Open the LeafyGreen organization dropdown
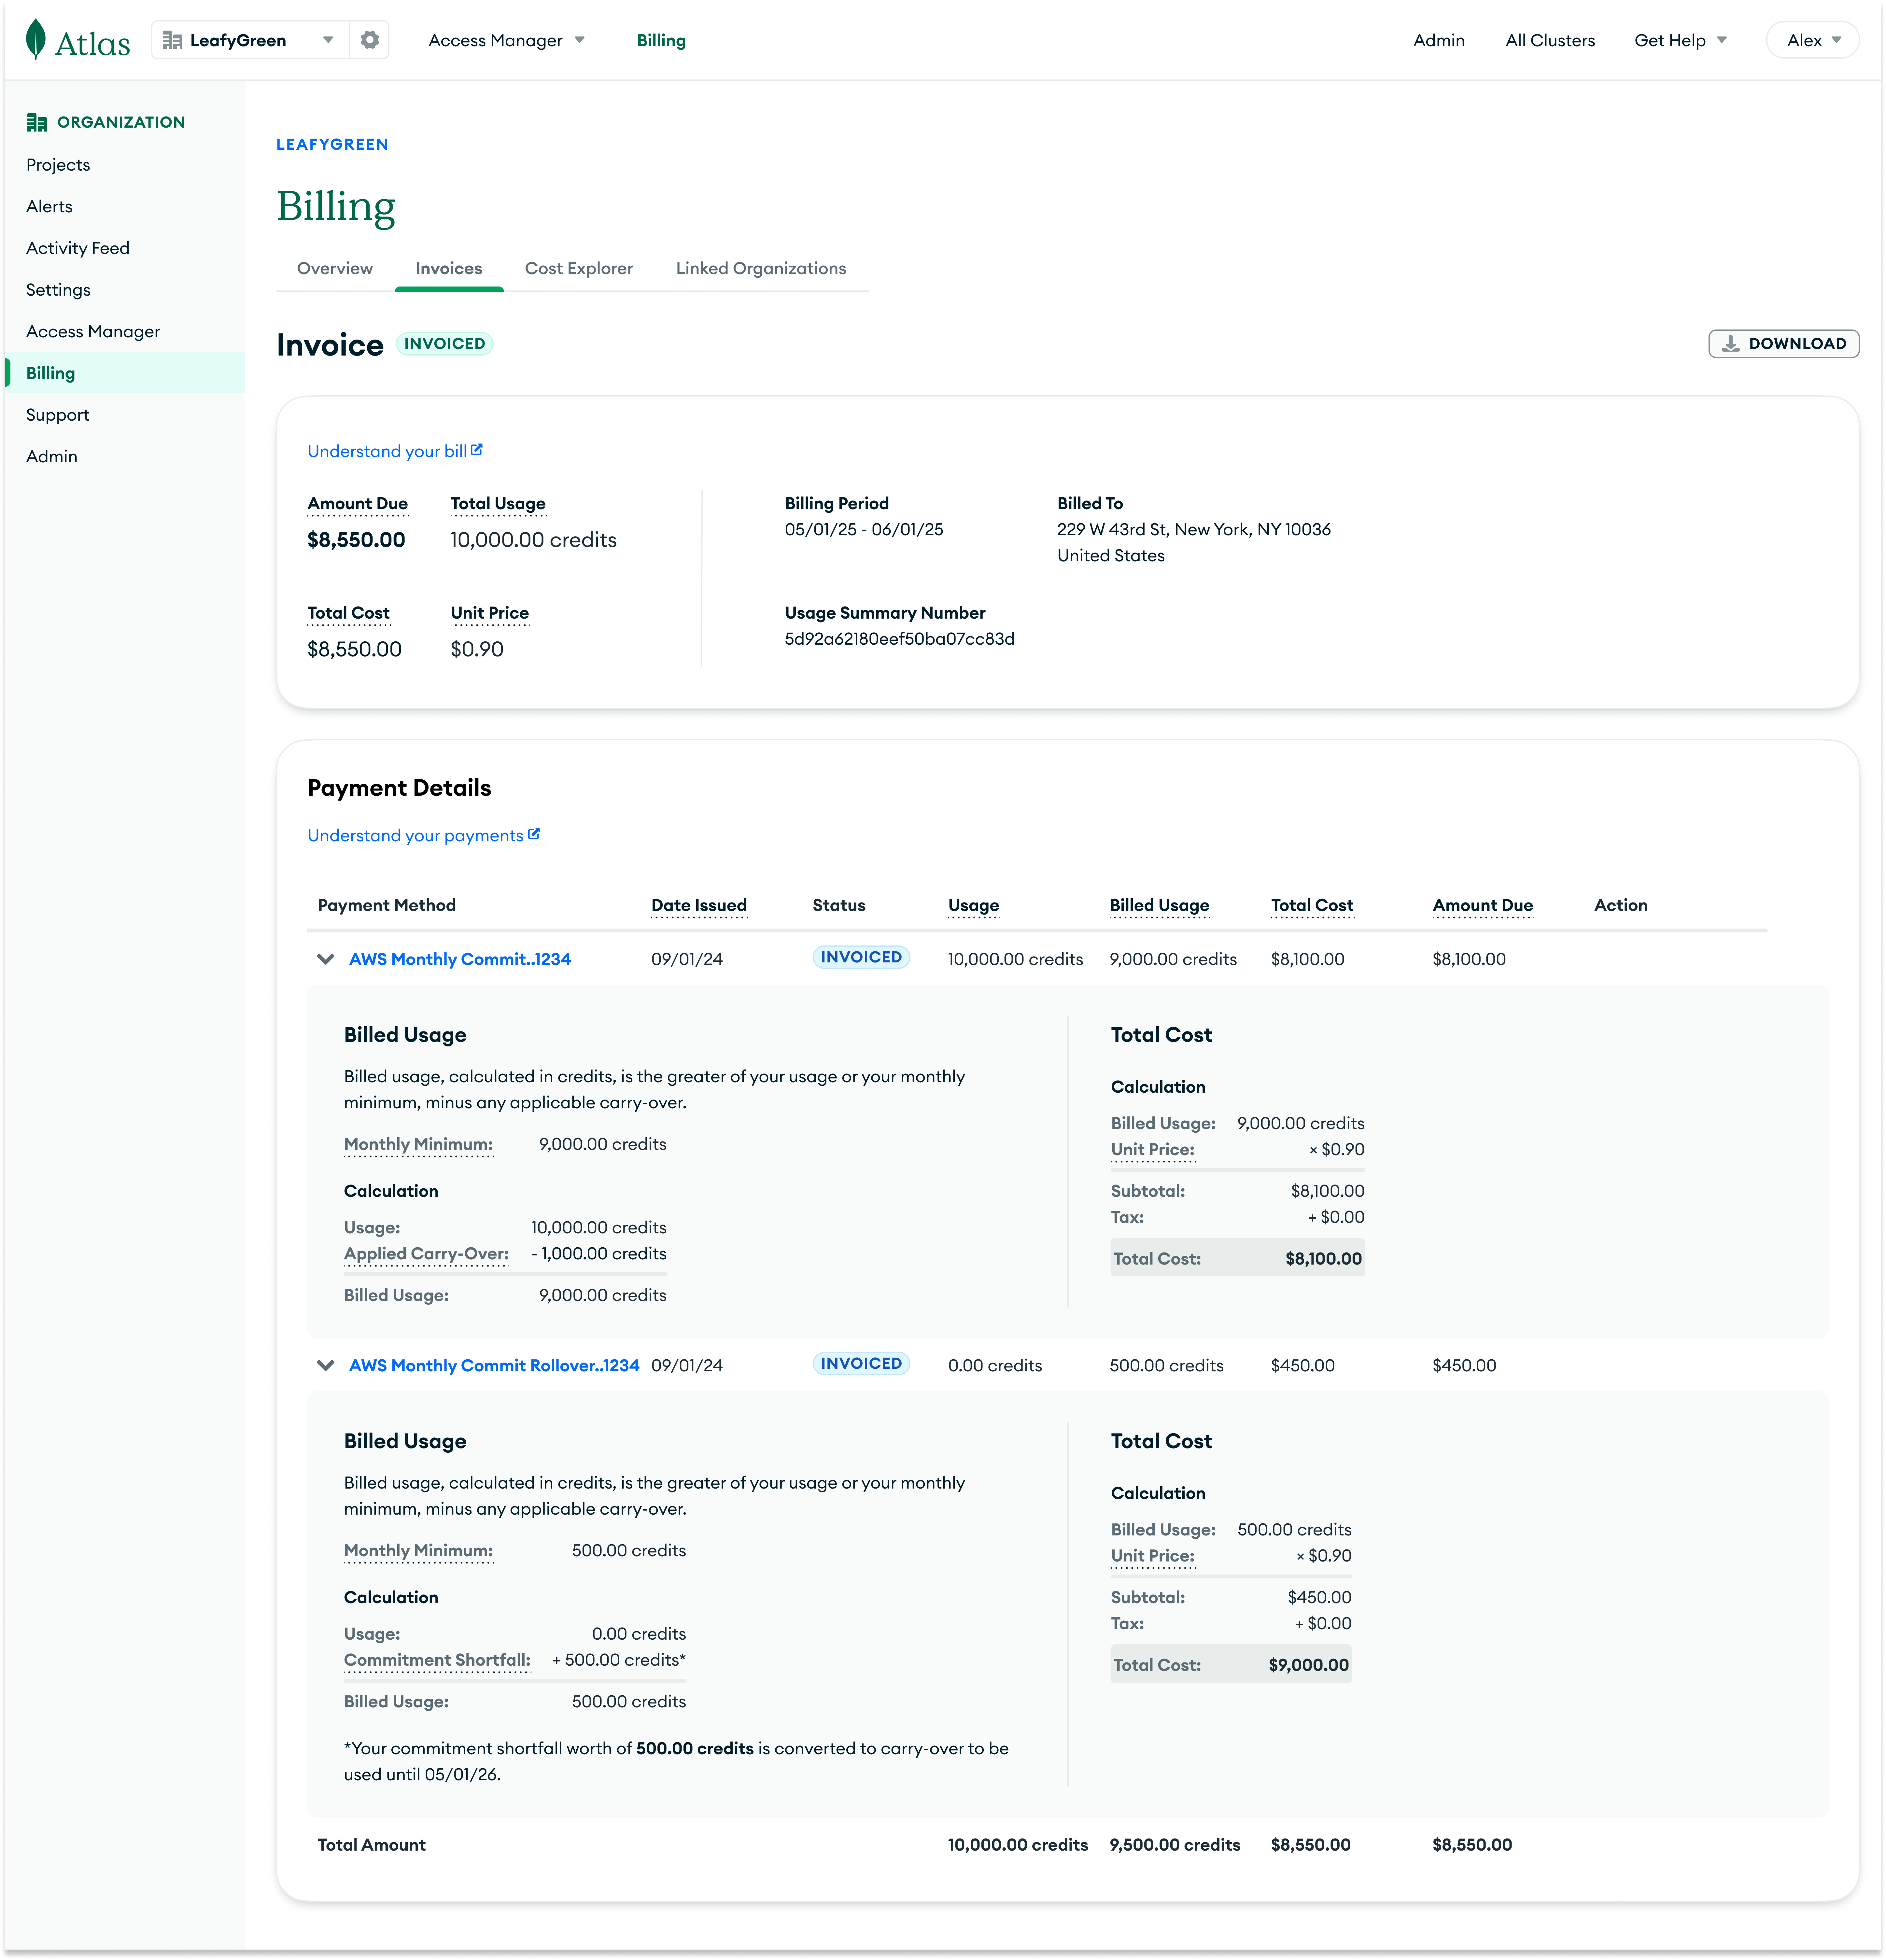 [x=327, y=40]
